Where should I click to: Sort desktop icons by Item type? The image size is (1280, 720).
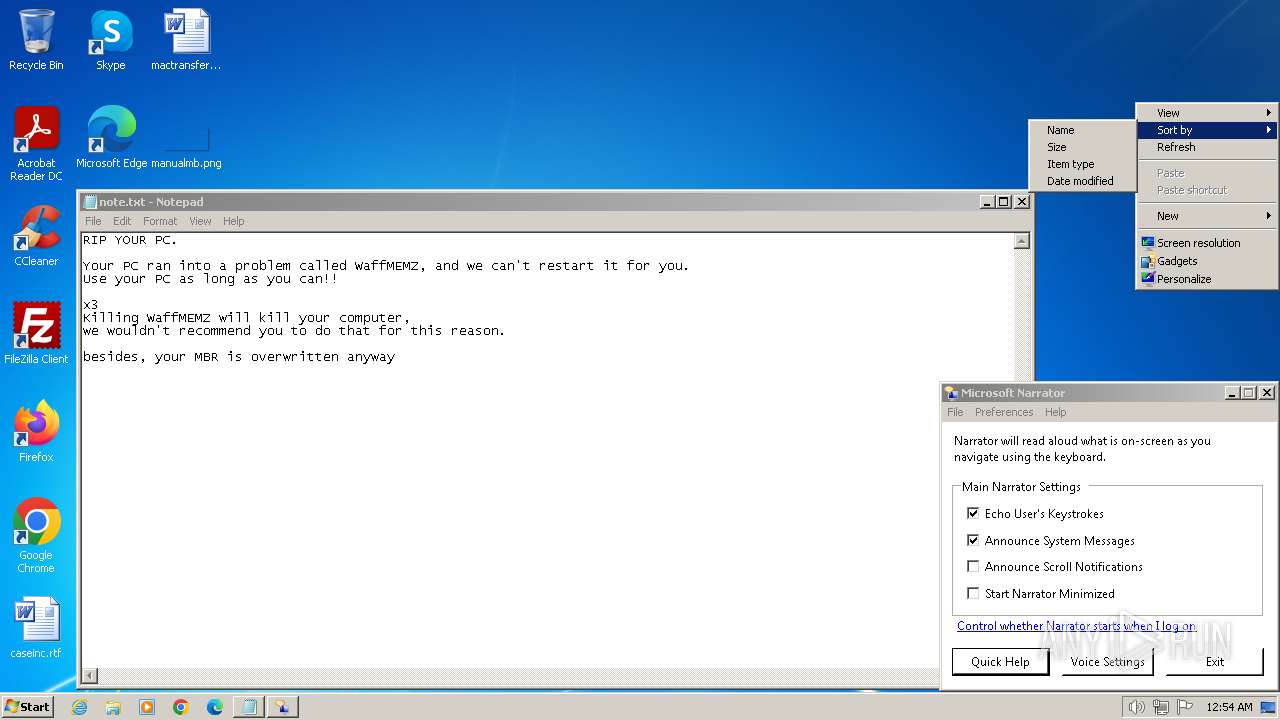1083,164
